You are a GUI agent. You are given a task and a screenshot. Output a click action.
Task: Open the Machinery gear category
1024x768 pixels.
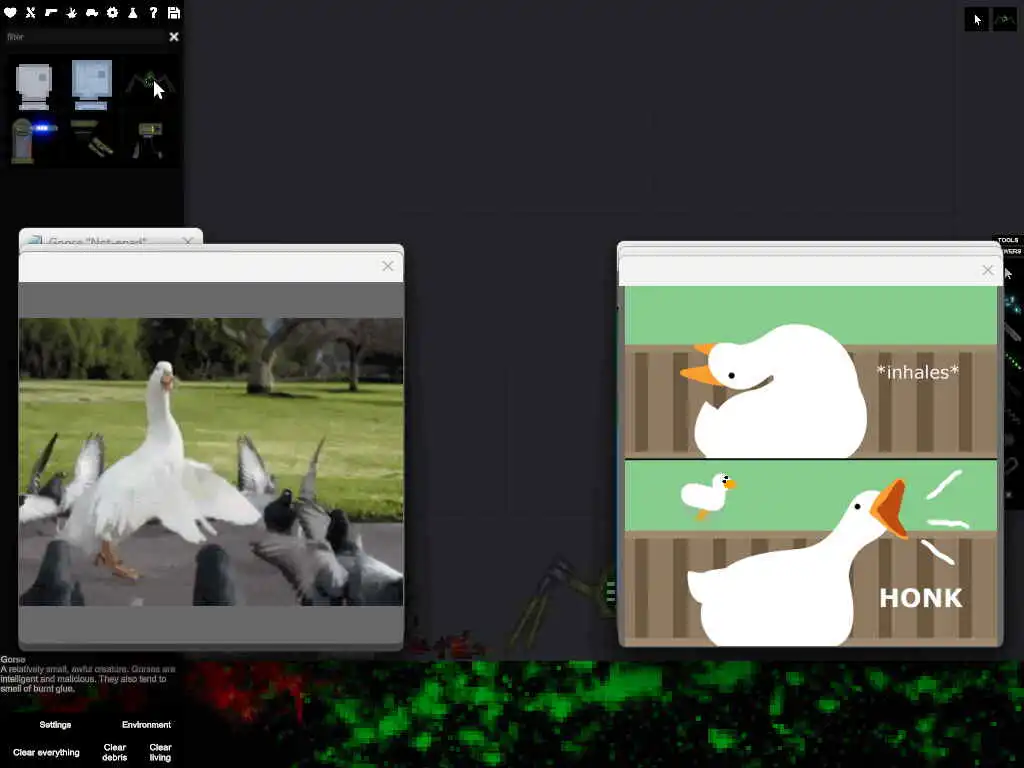112,12
